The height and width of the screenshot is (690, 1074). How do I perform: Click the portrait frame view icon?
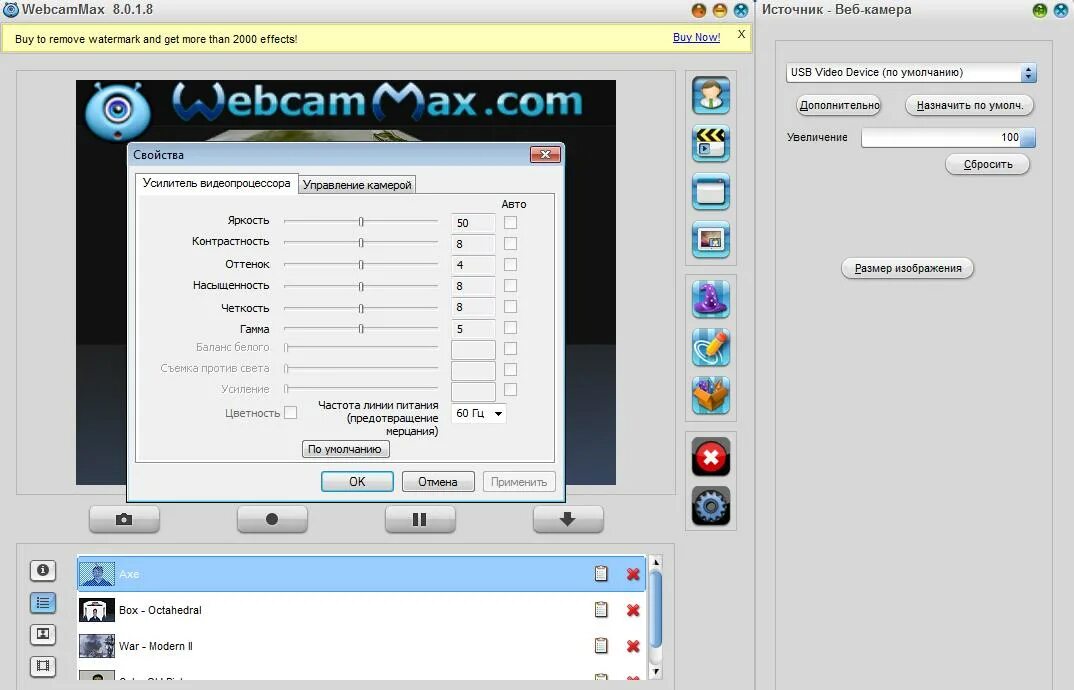tap(42, 634)
